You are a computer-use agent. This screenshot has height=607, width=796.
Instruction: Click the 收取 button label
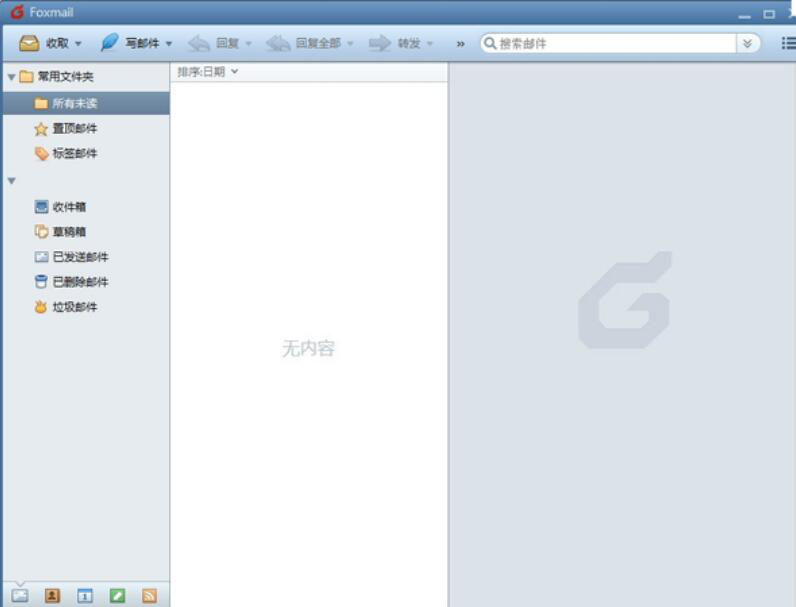click(x=57, y=43)
